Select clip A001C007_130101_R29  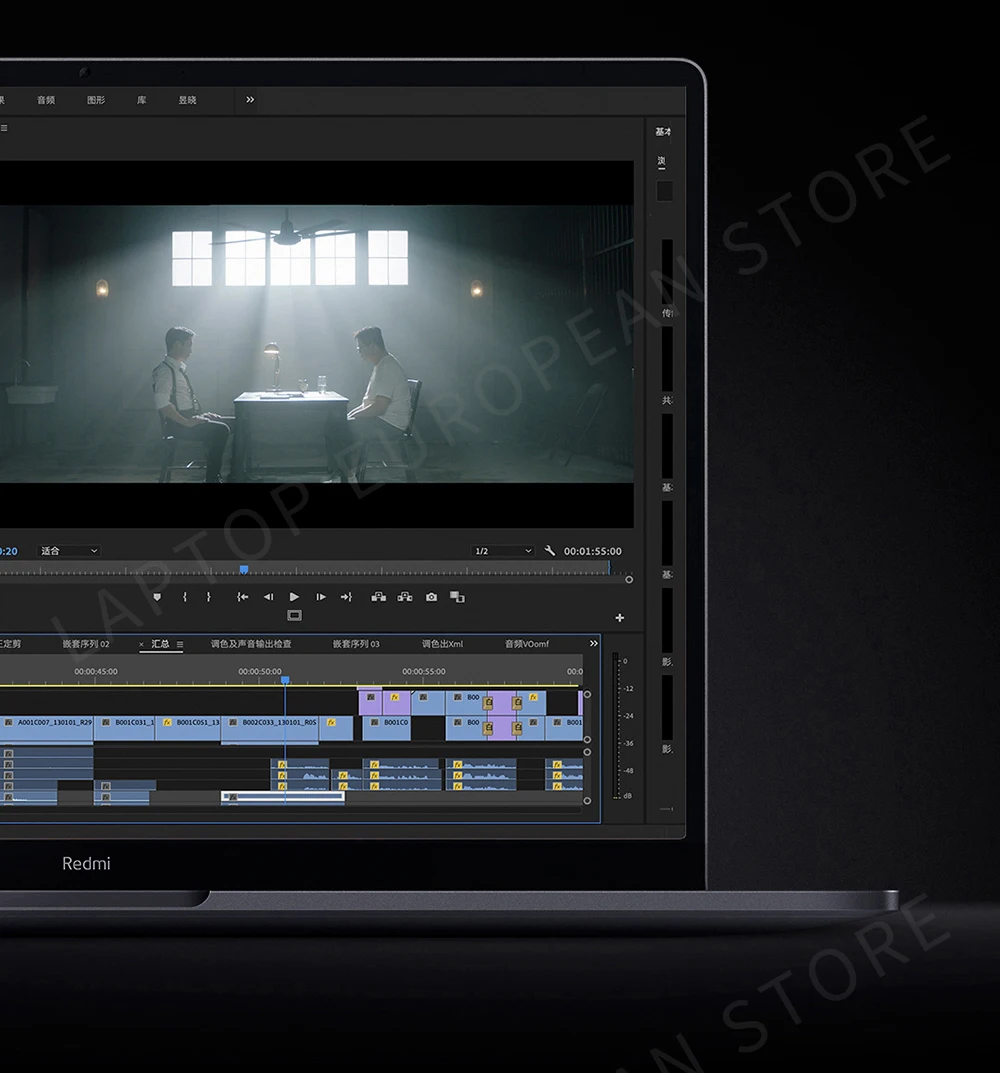[47, 727]
